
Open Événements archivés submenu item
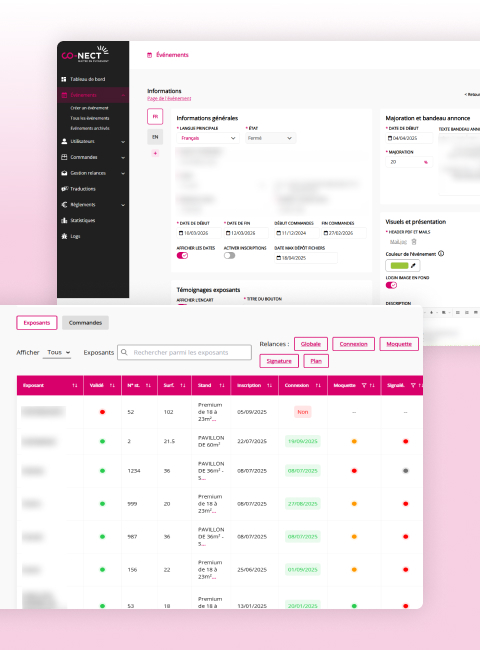[x=90, y=129]
